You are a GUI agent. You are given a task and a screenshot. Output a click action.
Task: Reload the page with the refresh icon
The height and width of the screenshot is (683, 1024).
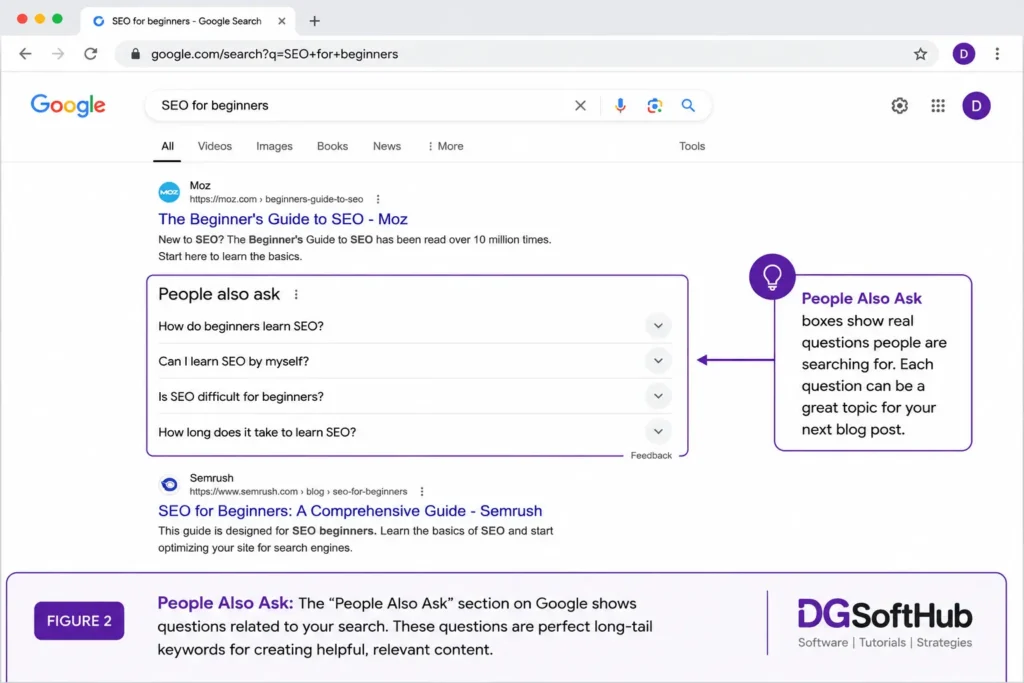[91, 54]
